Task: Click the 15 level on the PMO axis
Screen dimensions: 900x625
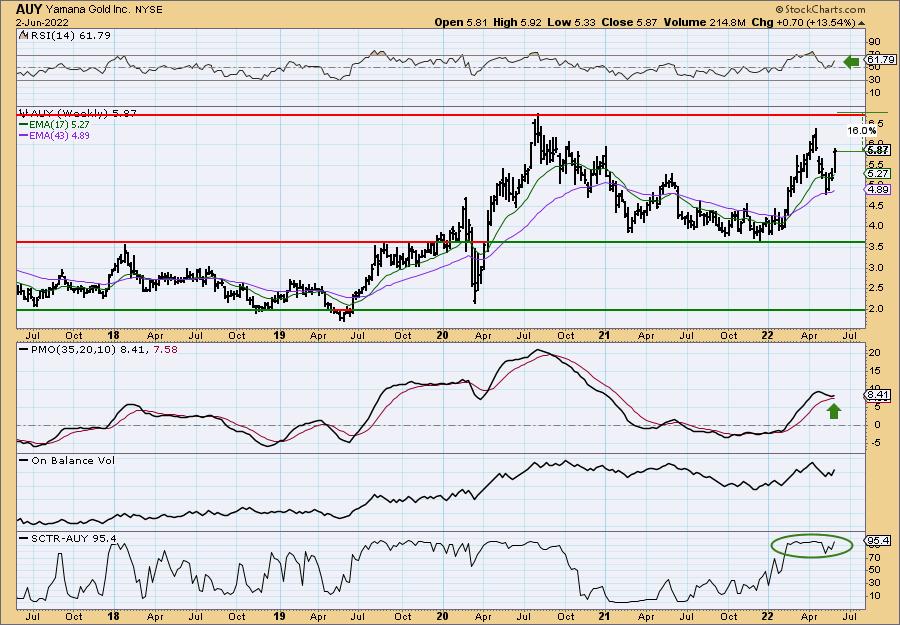Action: tap(875, 371)
